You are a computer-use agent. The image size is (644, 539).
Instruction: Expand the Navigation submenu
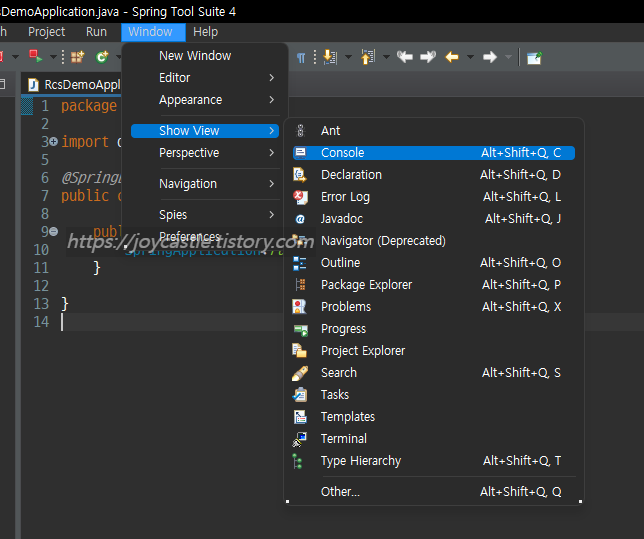click(205, 184)
